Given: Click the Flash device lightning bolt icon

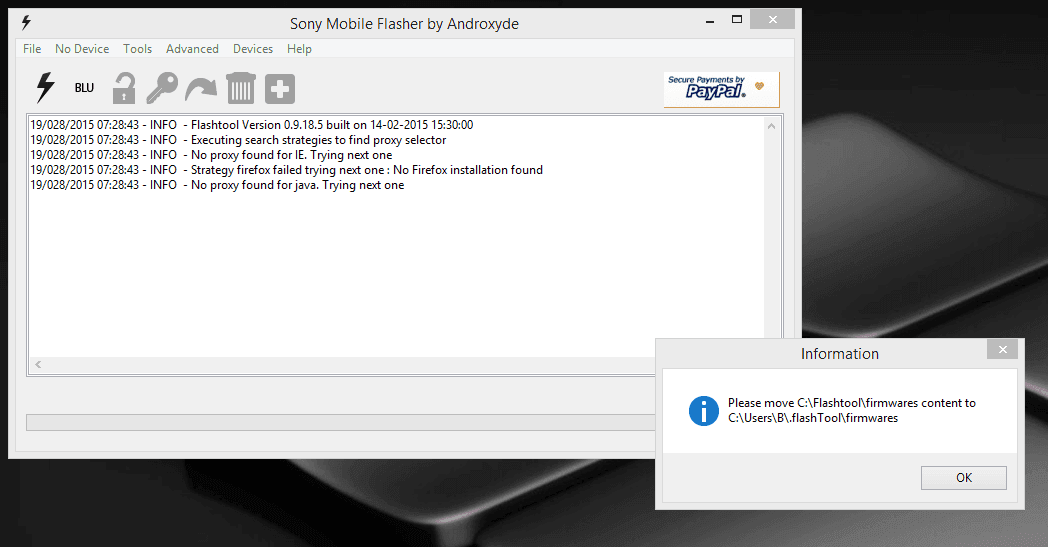Looking at the screenshot, I should point(45,88).
